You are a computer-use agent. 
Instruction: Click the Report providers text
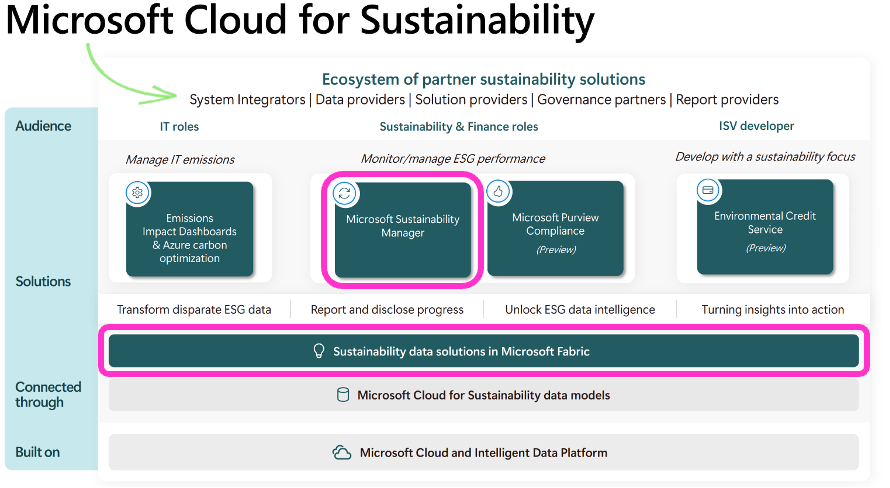727,100
